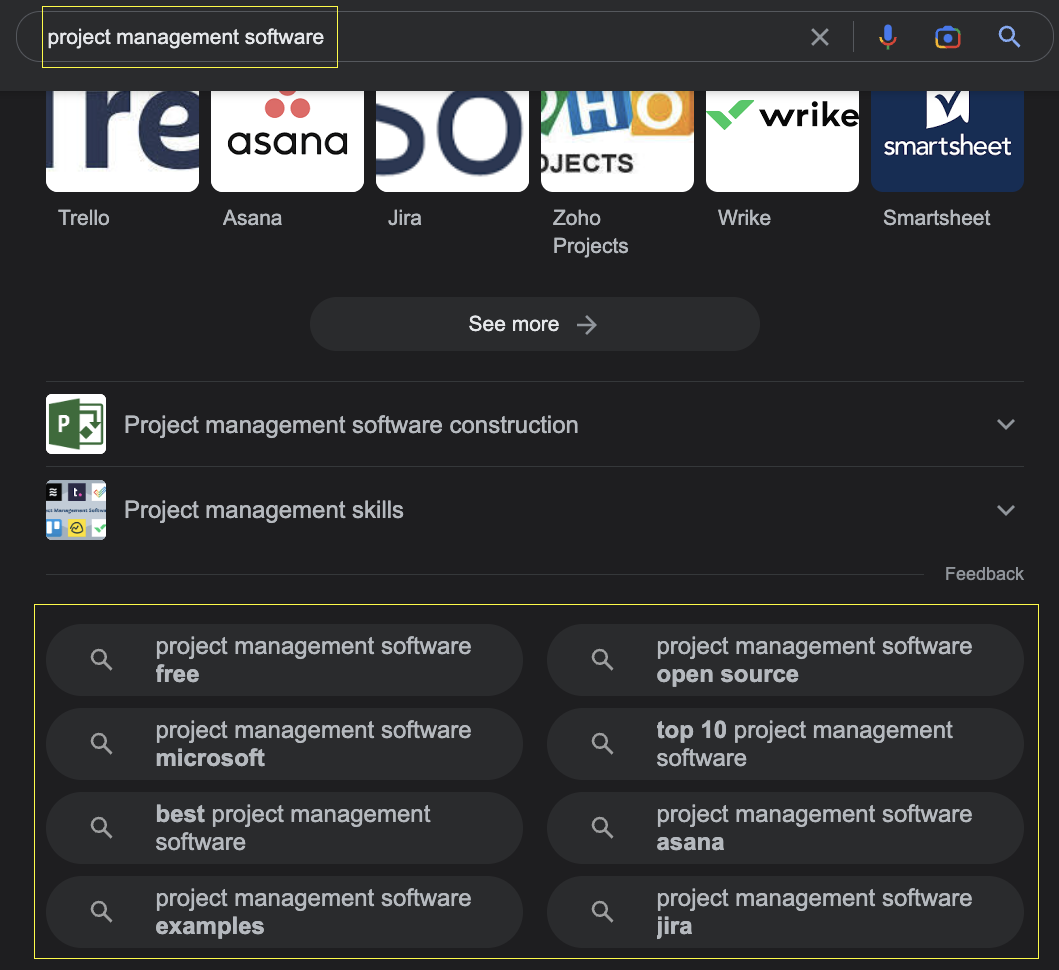Expand 'Project management software construction' row
The image size is (1059, 970).
(1006, 424)
